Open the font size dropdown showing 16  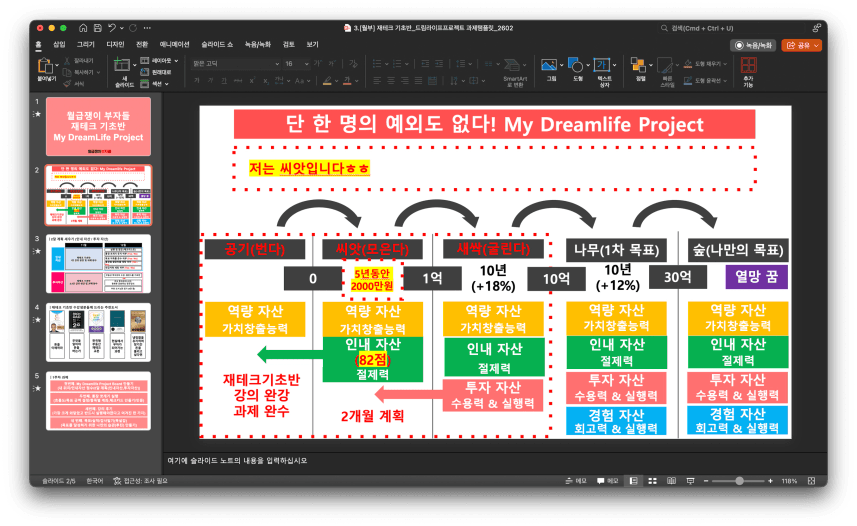297,63
